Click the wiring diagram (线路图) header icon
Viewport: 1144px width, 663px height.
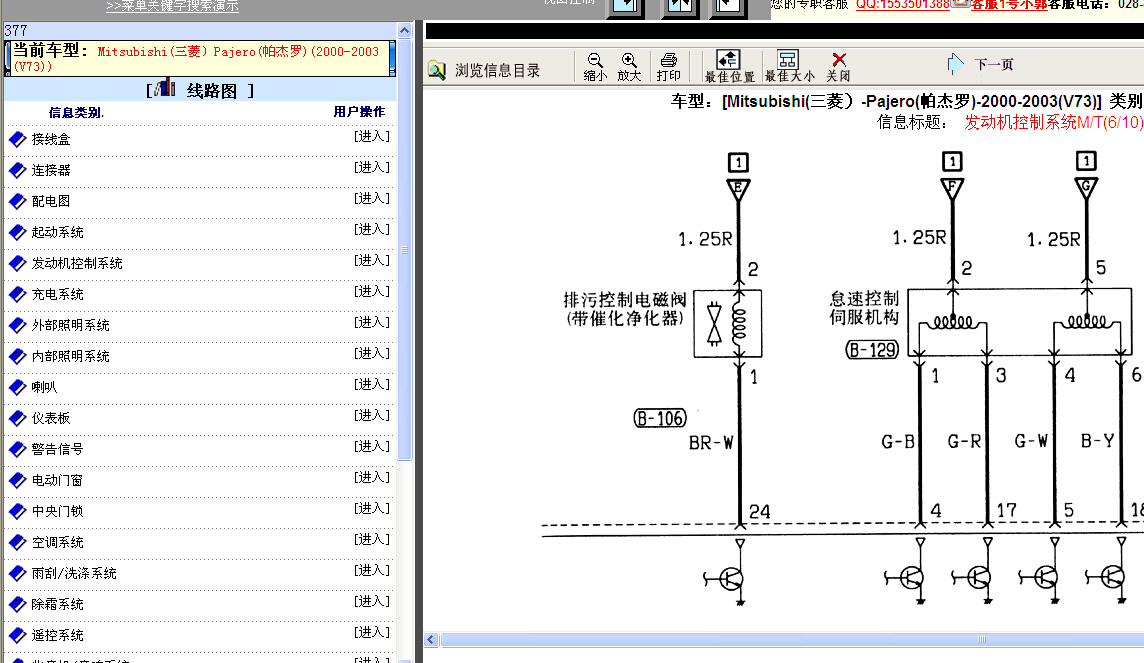(x=166, y=88)
